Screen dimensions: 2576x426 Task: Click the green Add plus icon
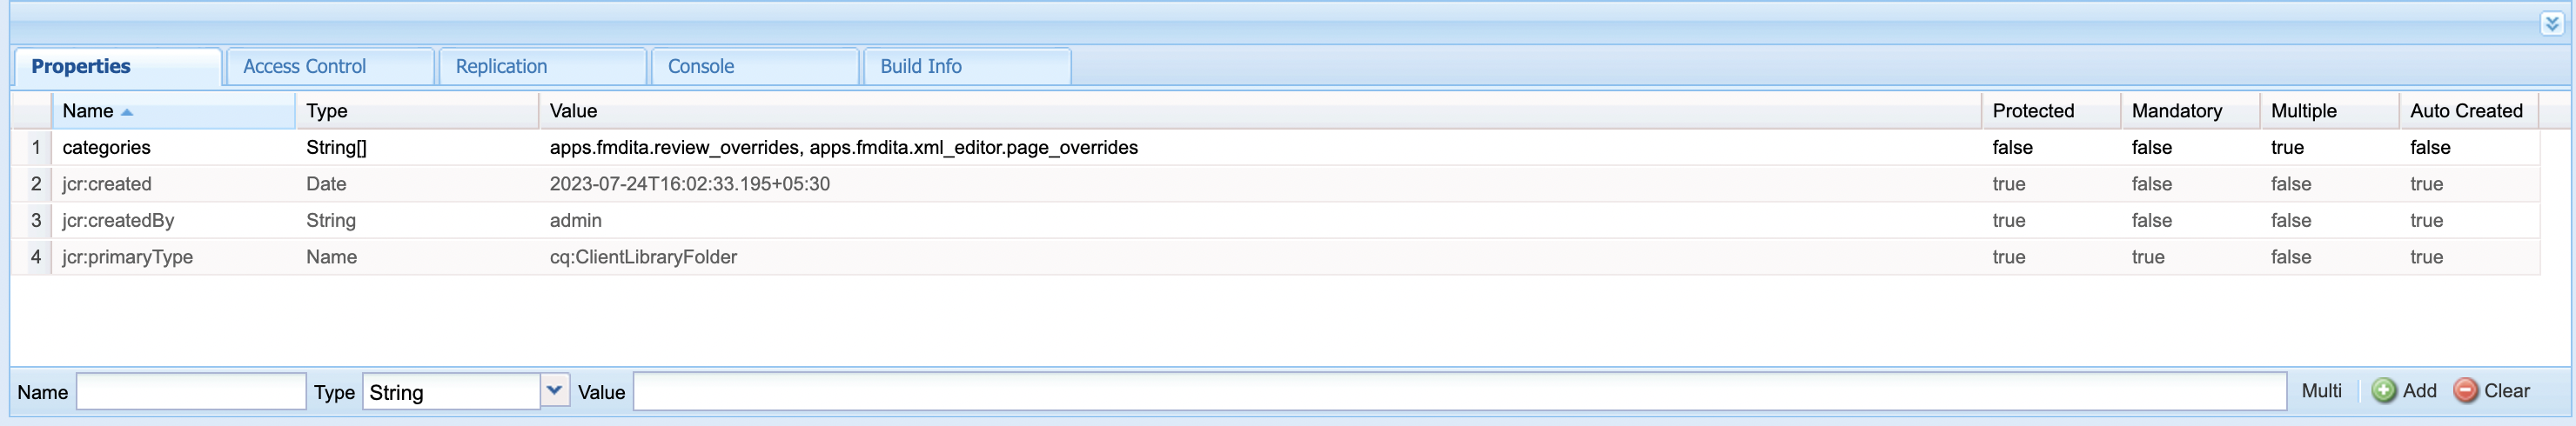[x=2383, y=391]
